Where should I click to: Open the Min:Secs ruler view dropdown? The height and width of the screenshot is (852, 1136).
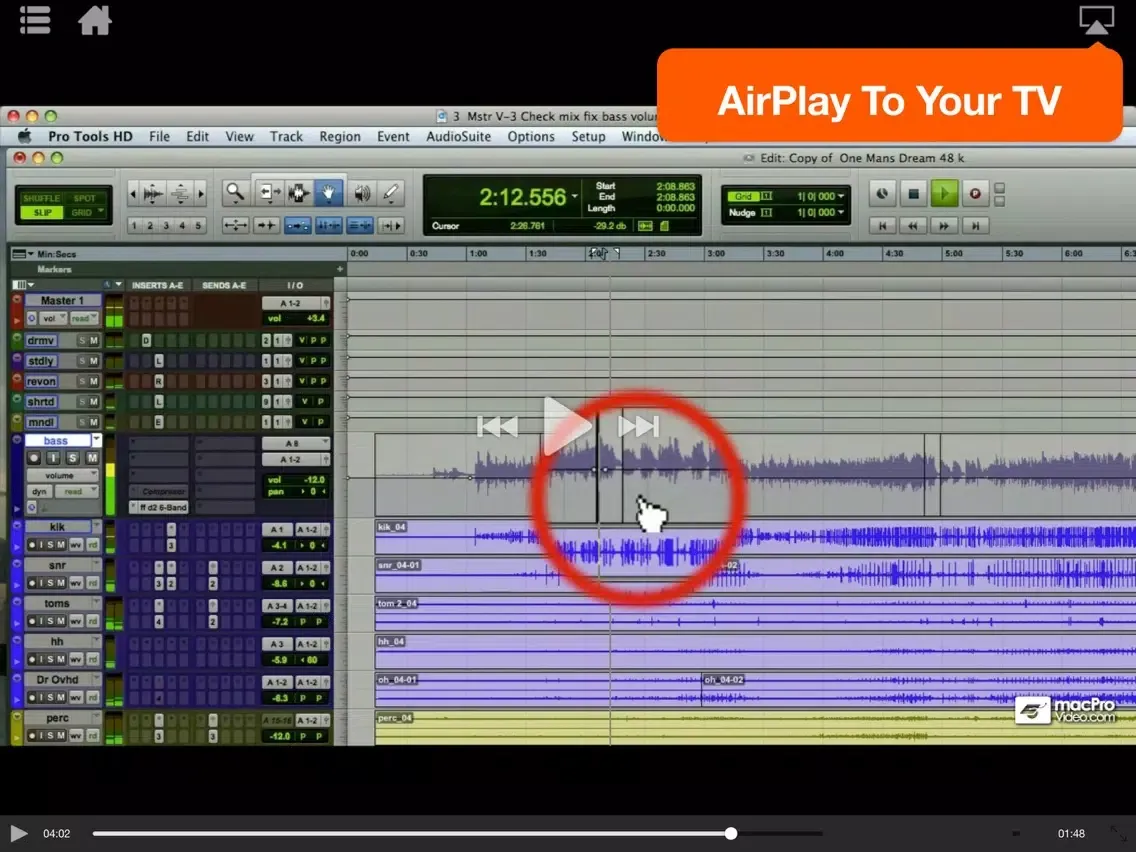point(31,254)
